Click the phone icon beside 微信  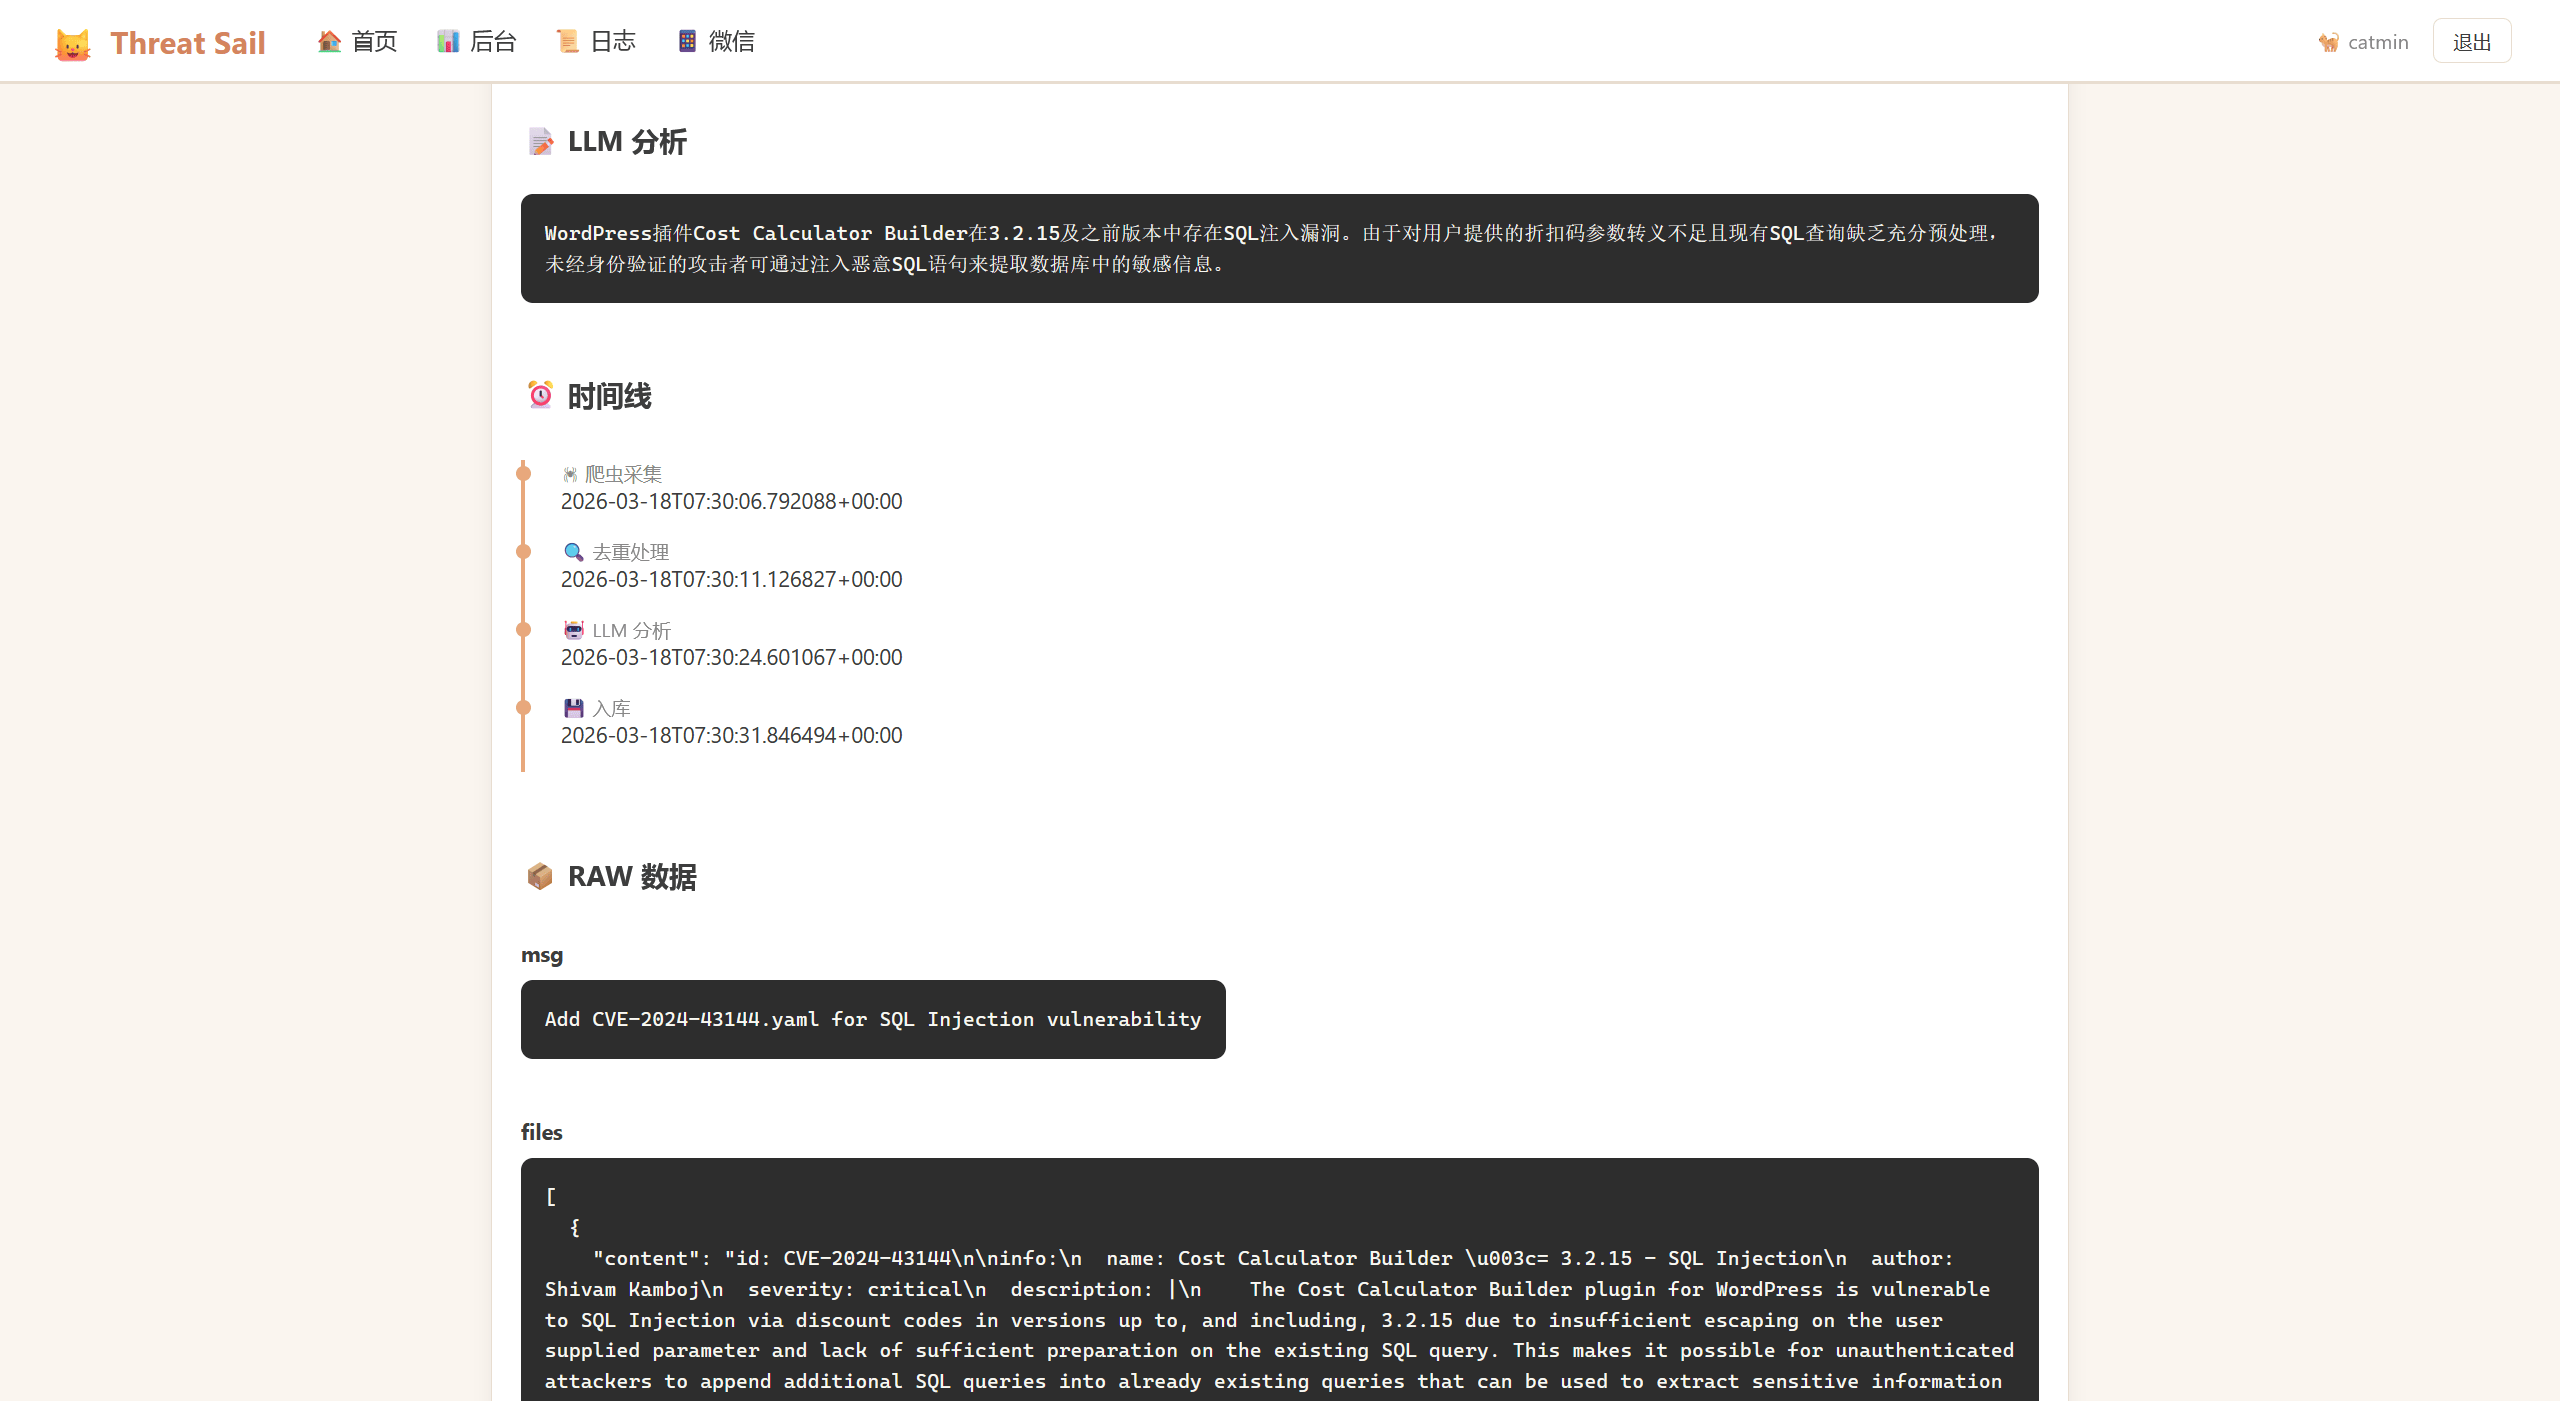tap(687, 41)
